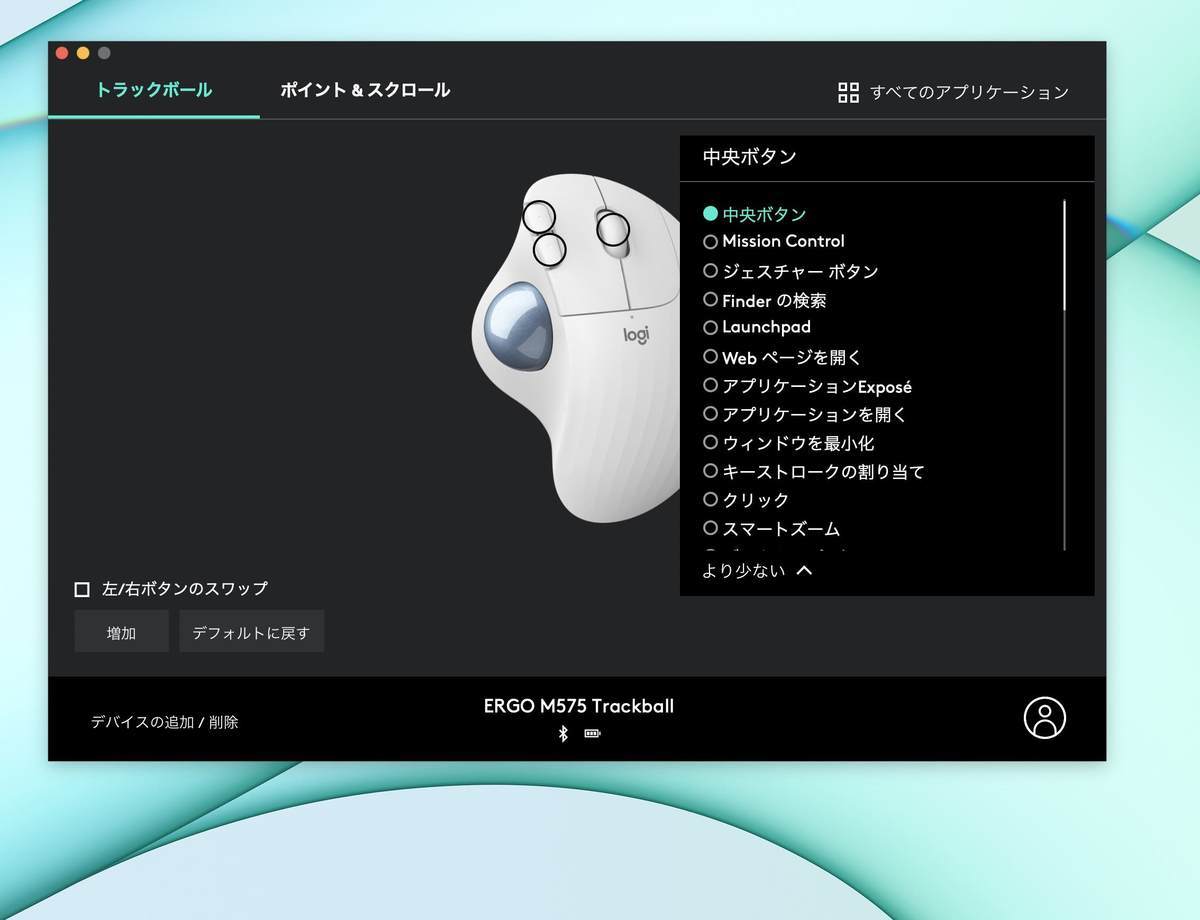The width and height of the screenshot is (1200, 920).
Task: Click the yellow minimize window button
Action: pos(83,53)
